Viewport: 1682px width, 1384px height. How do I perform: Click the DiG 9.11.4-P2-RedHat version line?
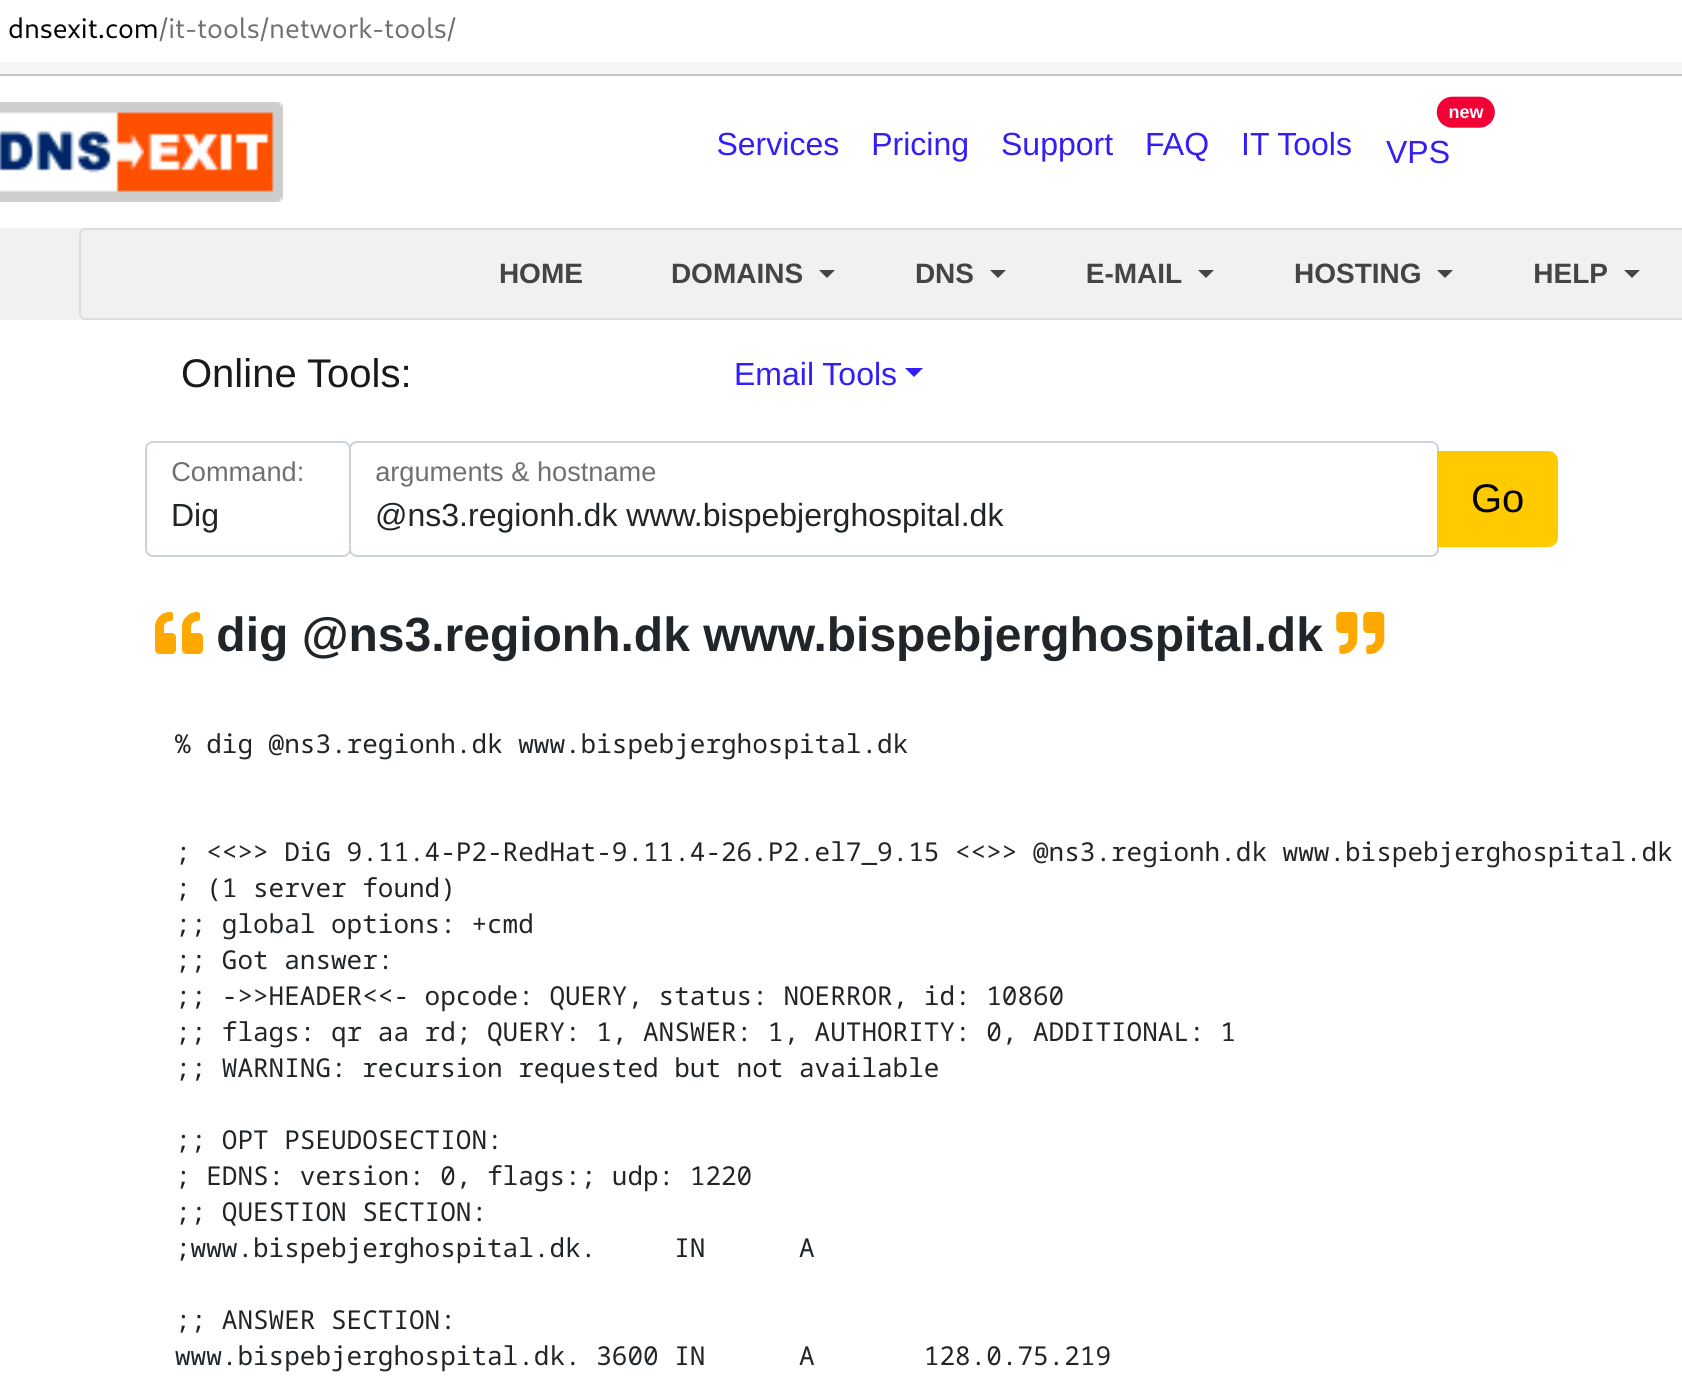[x=924, y=853]
